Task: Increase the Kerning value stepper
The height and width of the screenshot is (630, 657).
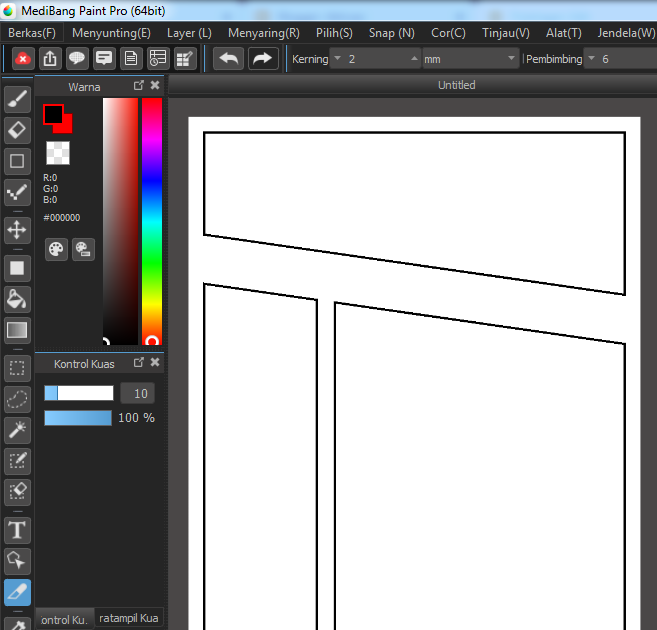Action: pyautogui.click(x=414, y=59)
